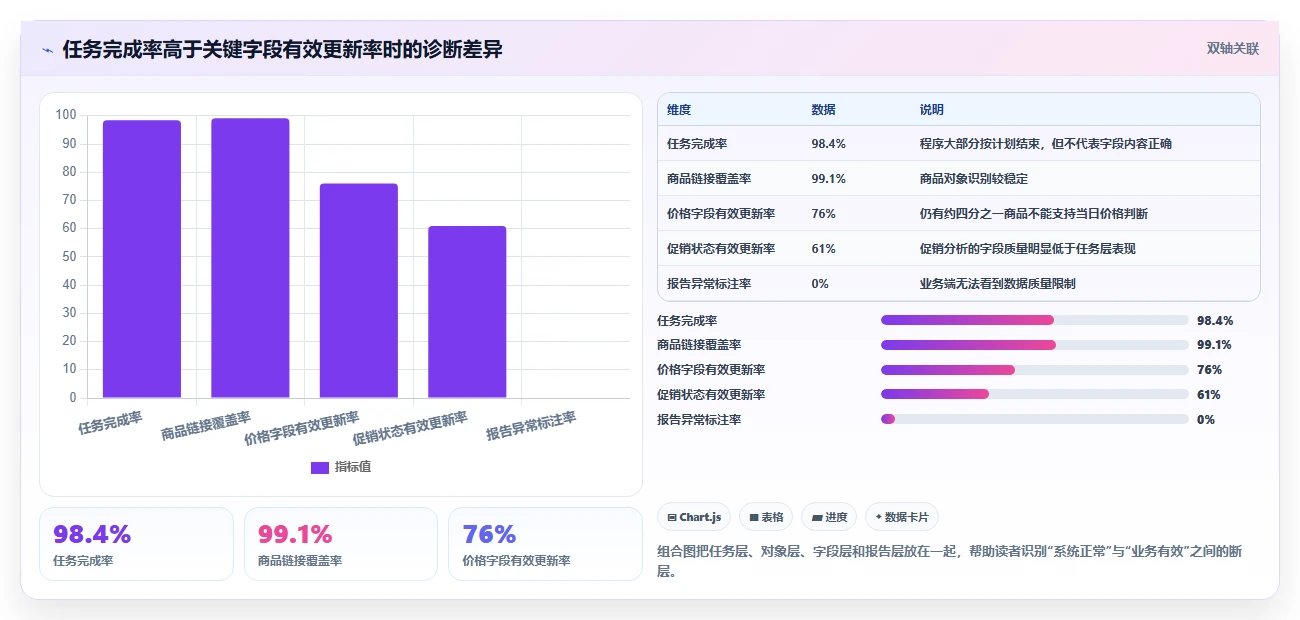Click the description starting 仍有约四分之一商品
This screenshot has width=1300, height=620.
click(x=1033, y=214)
